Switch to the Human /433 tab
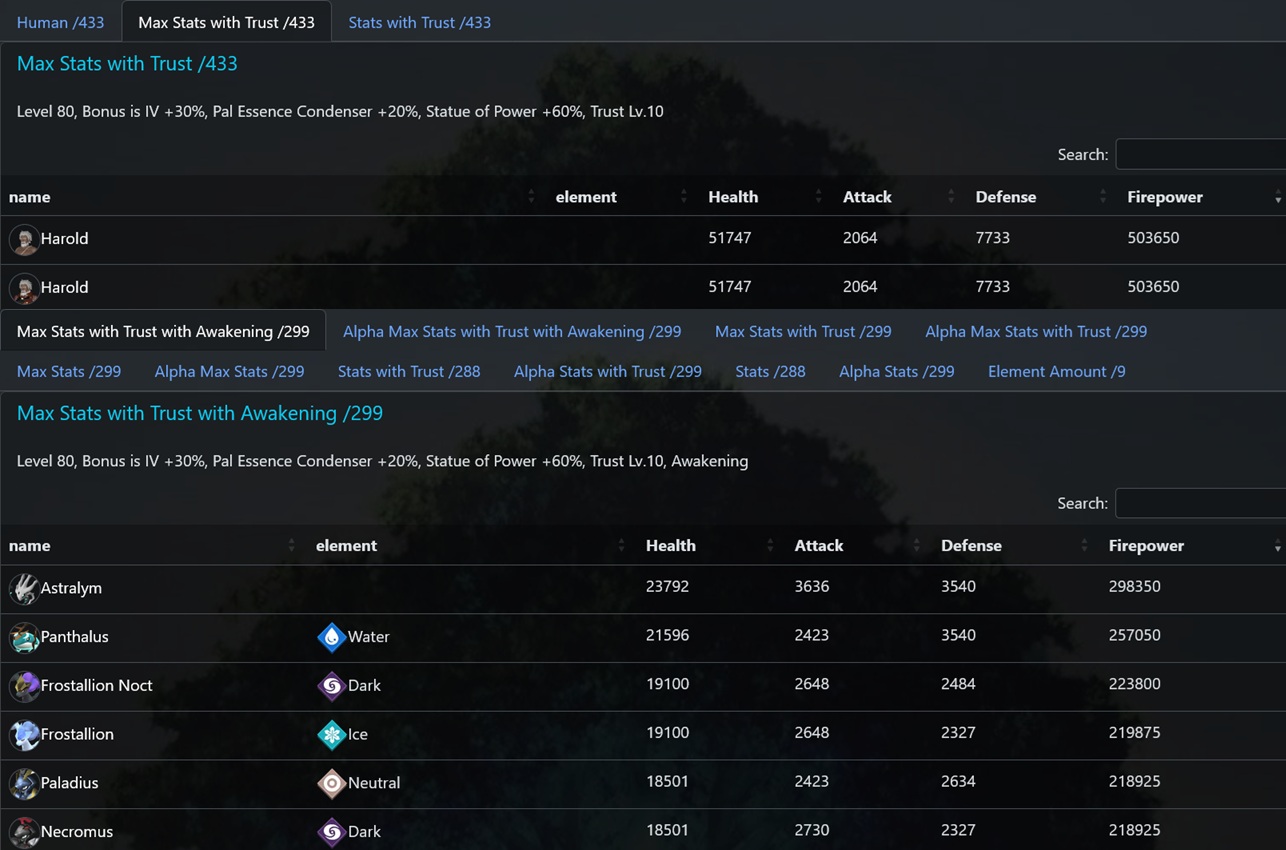This screenshot has width=1286, height=850. click(x=60, y=22)
